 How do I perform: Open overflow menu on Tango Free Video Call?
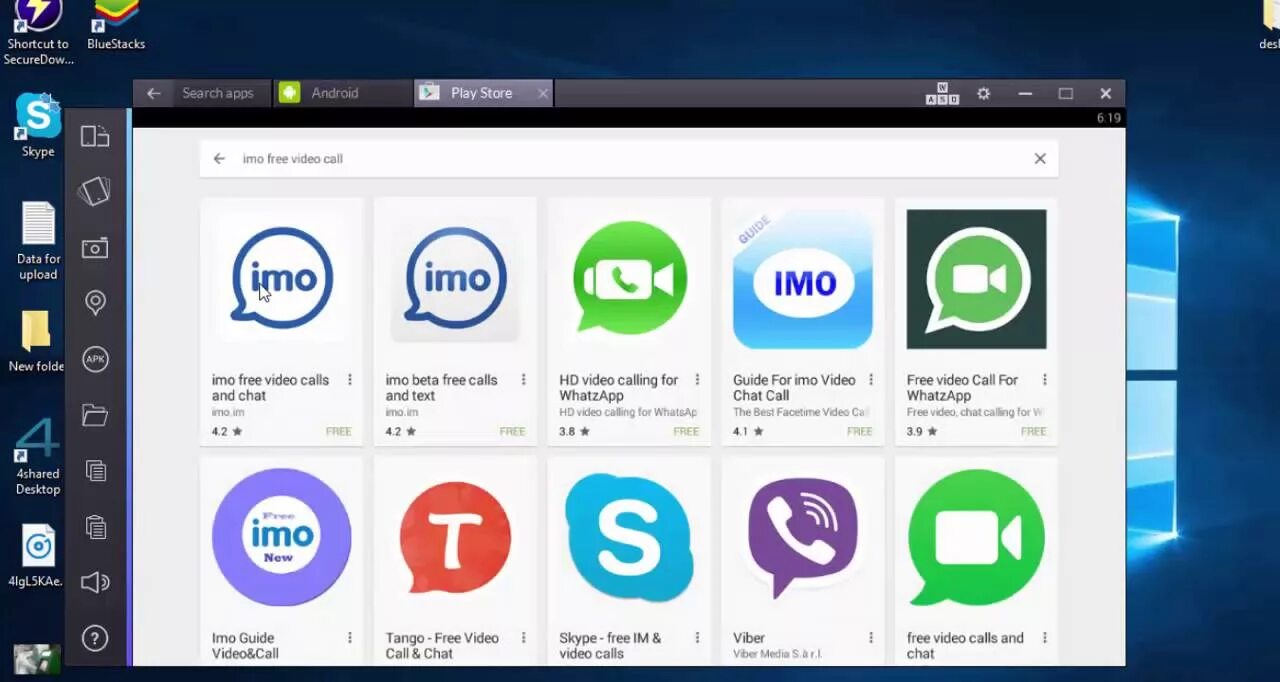[523, 637]
